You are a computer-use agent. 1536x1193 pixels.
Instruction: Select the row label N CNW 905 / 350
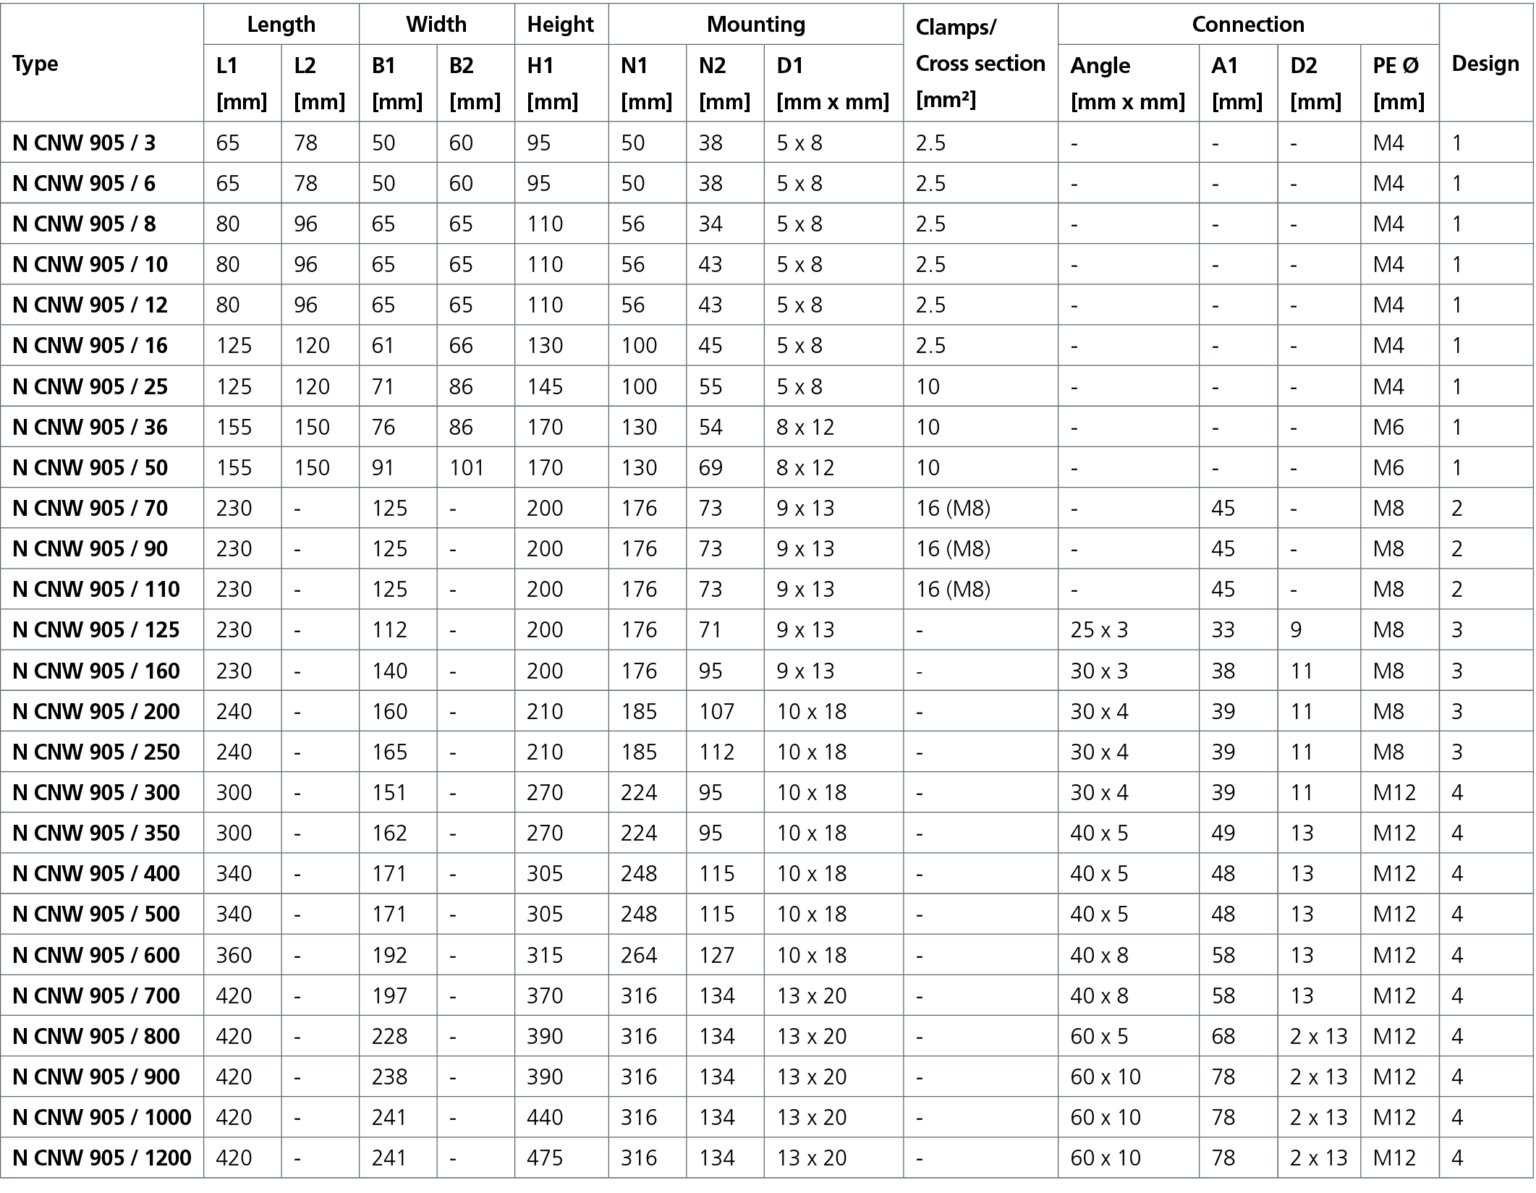[x=96, y=833]
